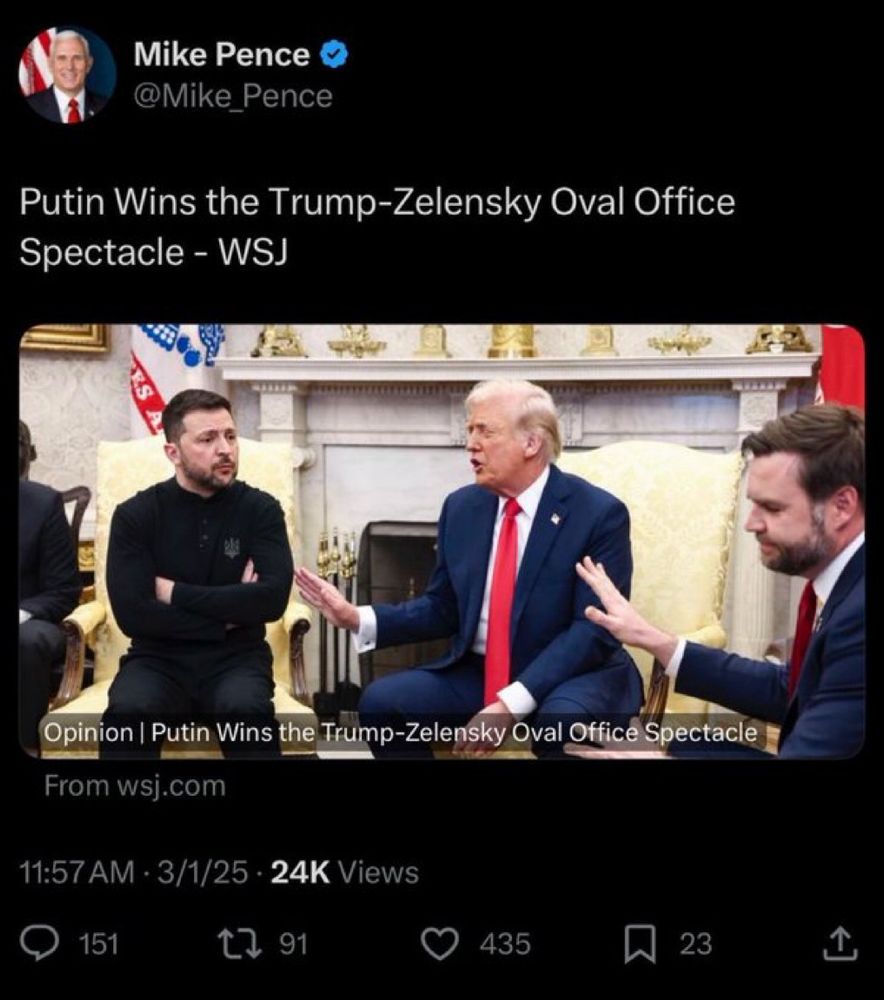Open the WSJ article preview image
Screen dimensions: 884x1000
tap(441, 541)
